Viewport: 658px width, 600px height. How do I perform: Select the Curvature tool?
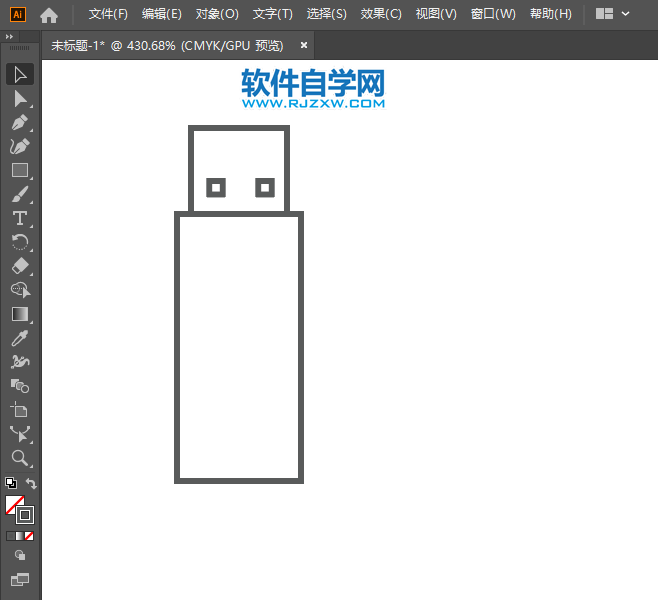[x=20, y=146]
